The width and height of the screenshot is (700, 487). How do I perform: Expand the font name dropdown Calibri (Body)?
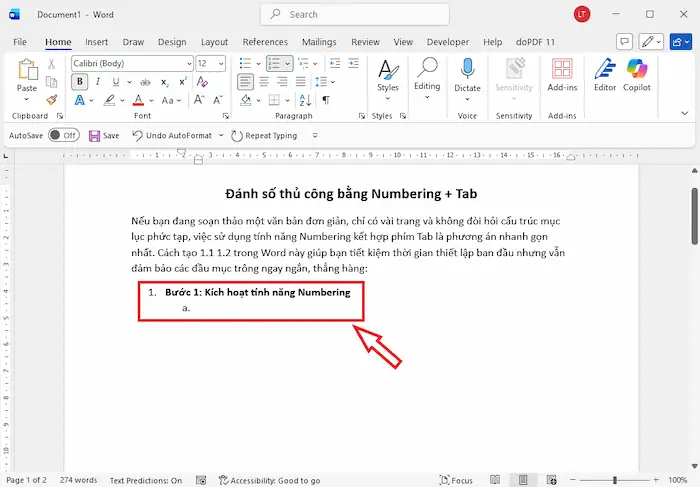click(x=187, y=63)
